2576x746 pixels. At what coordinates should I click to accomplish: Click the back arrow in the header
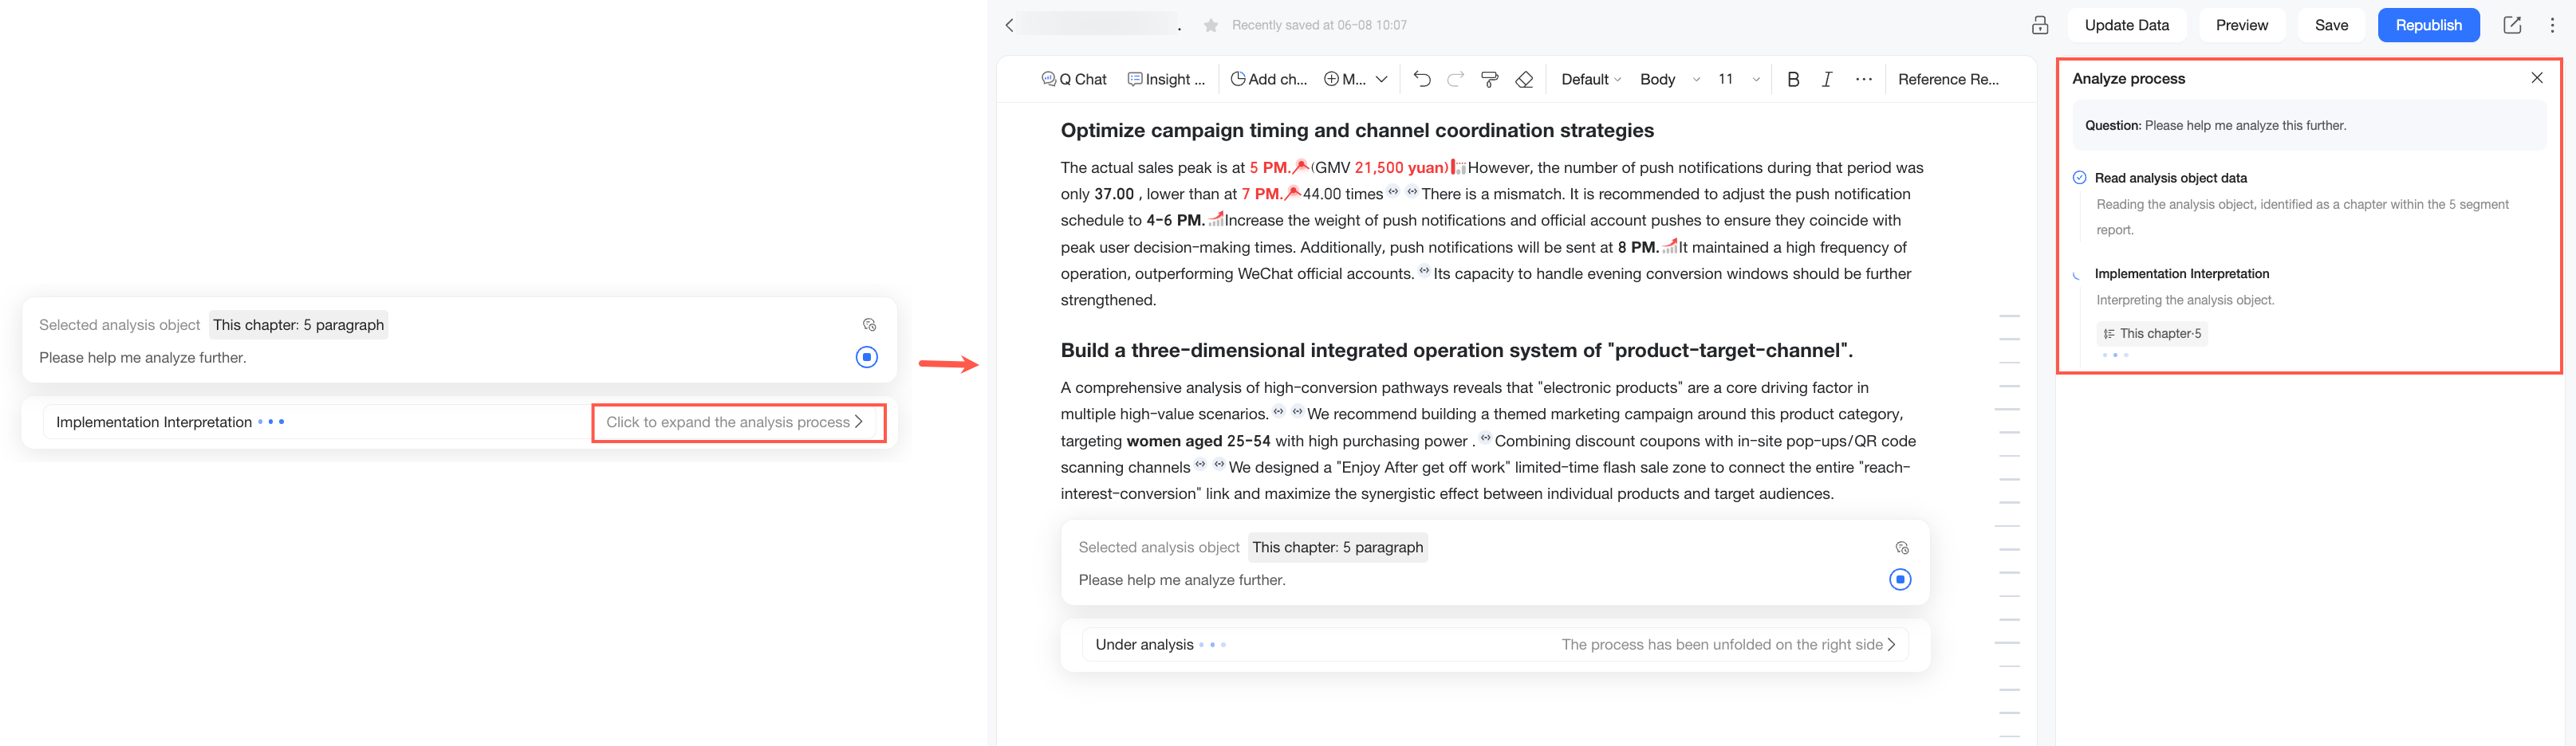pyautogui.click(x=1009, y=25)
